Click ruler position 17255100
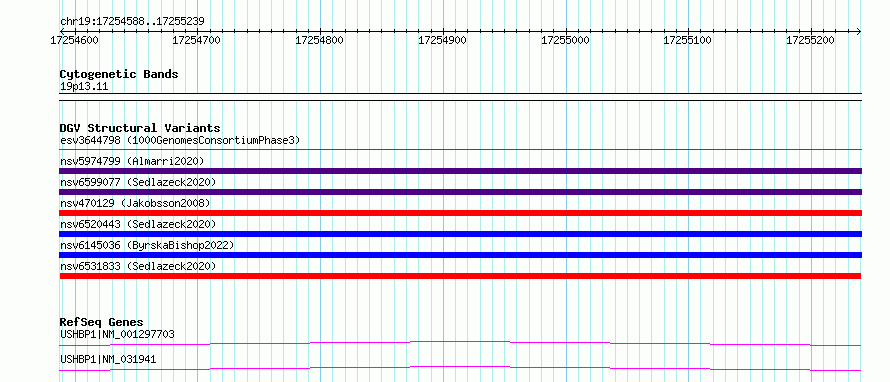Screen dimensions: 890x382 click(x=688, y=40)
